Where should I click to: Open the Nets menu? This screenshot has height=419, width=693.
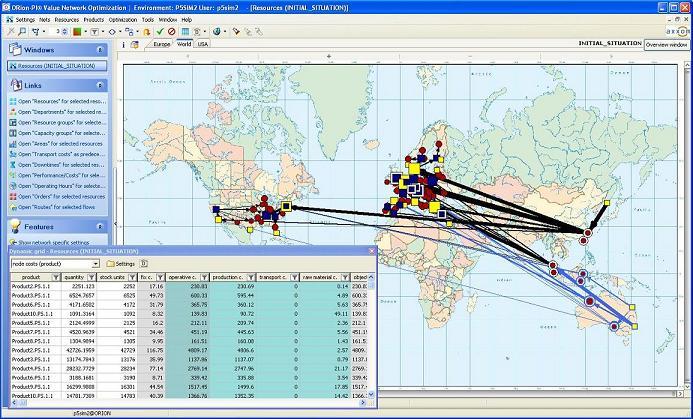click(45, 20)
